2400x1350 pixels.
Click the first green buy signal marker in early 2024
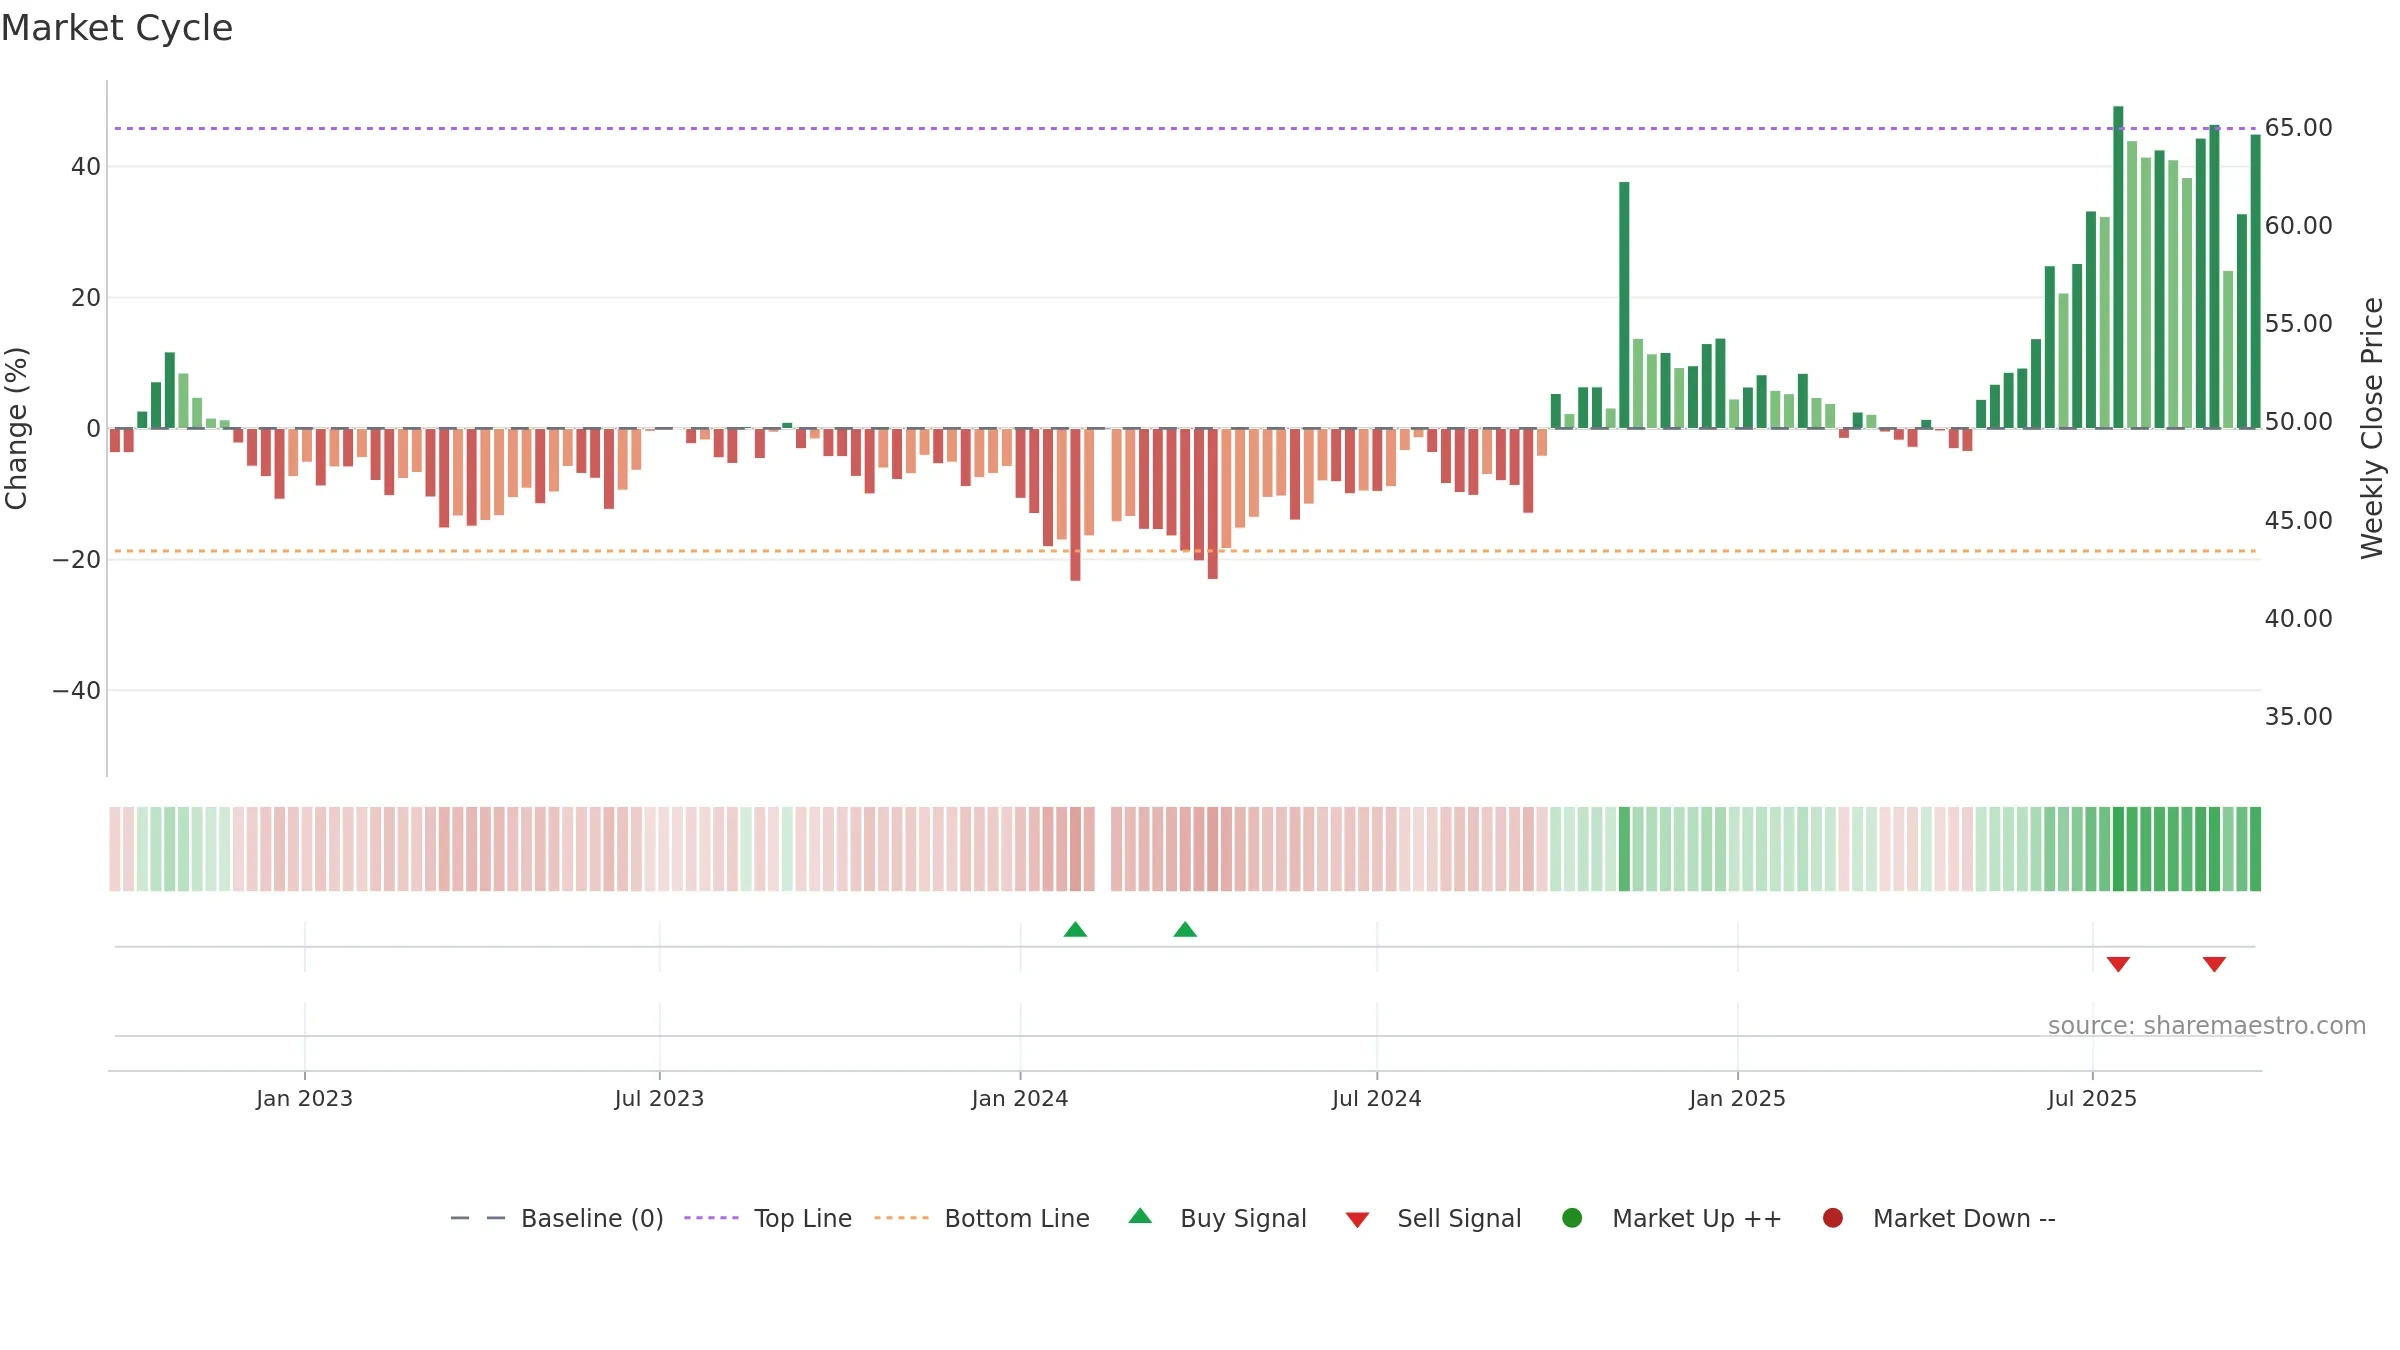pos(1075,930)
